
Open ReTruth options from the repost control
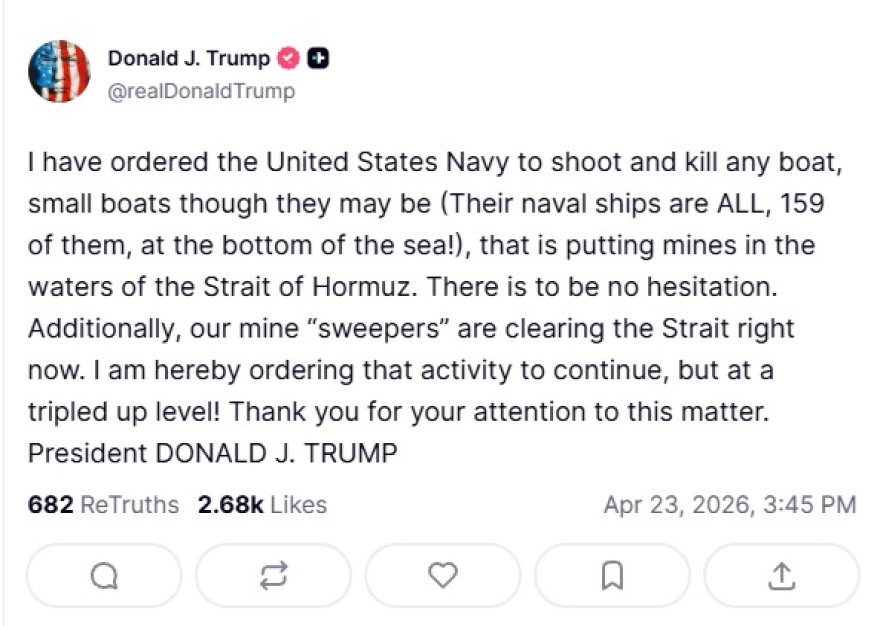click(272, 575)
